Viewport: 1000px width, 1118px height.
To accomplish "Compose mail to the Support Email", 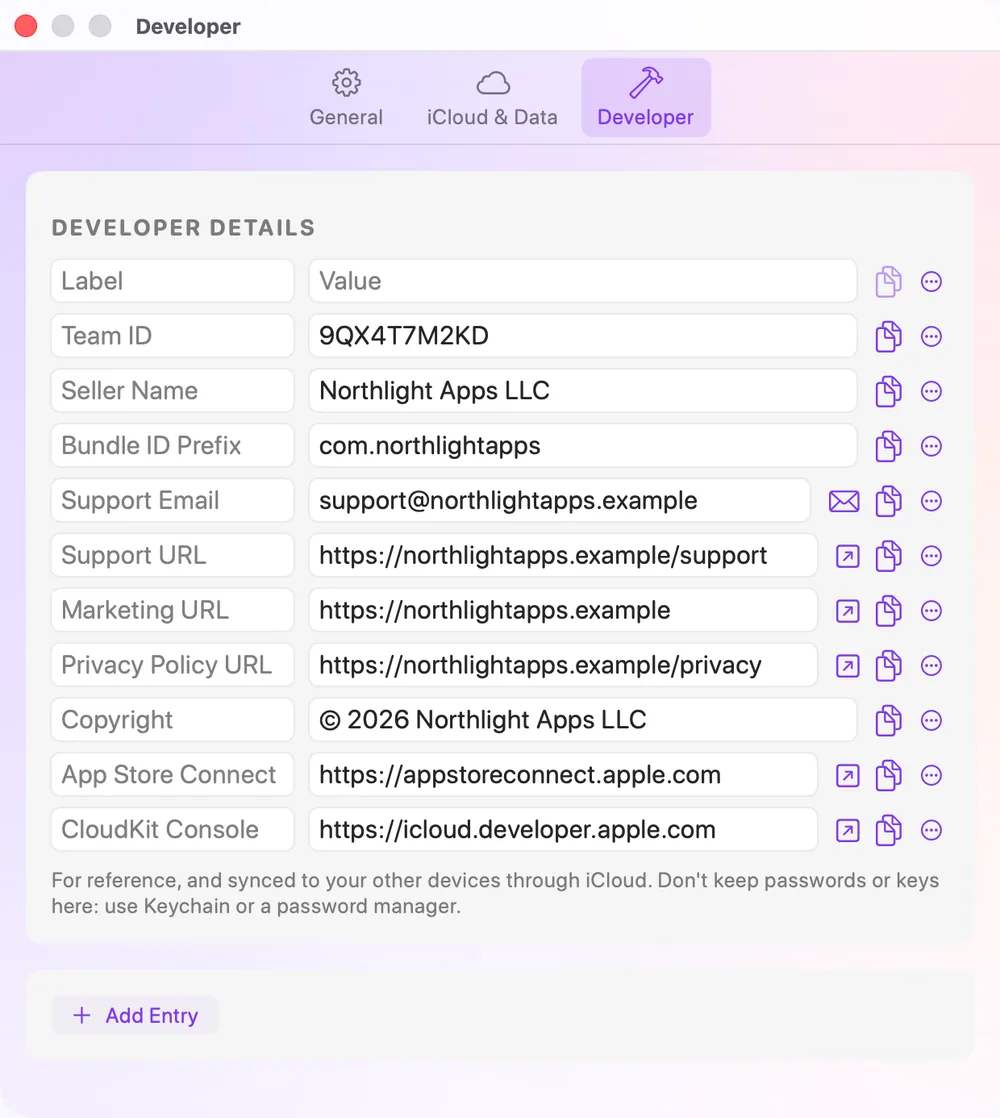I will (844, 501).
